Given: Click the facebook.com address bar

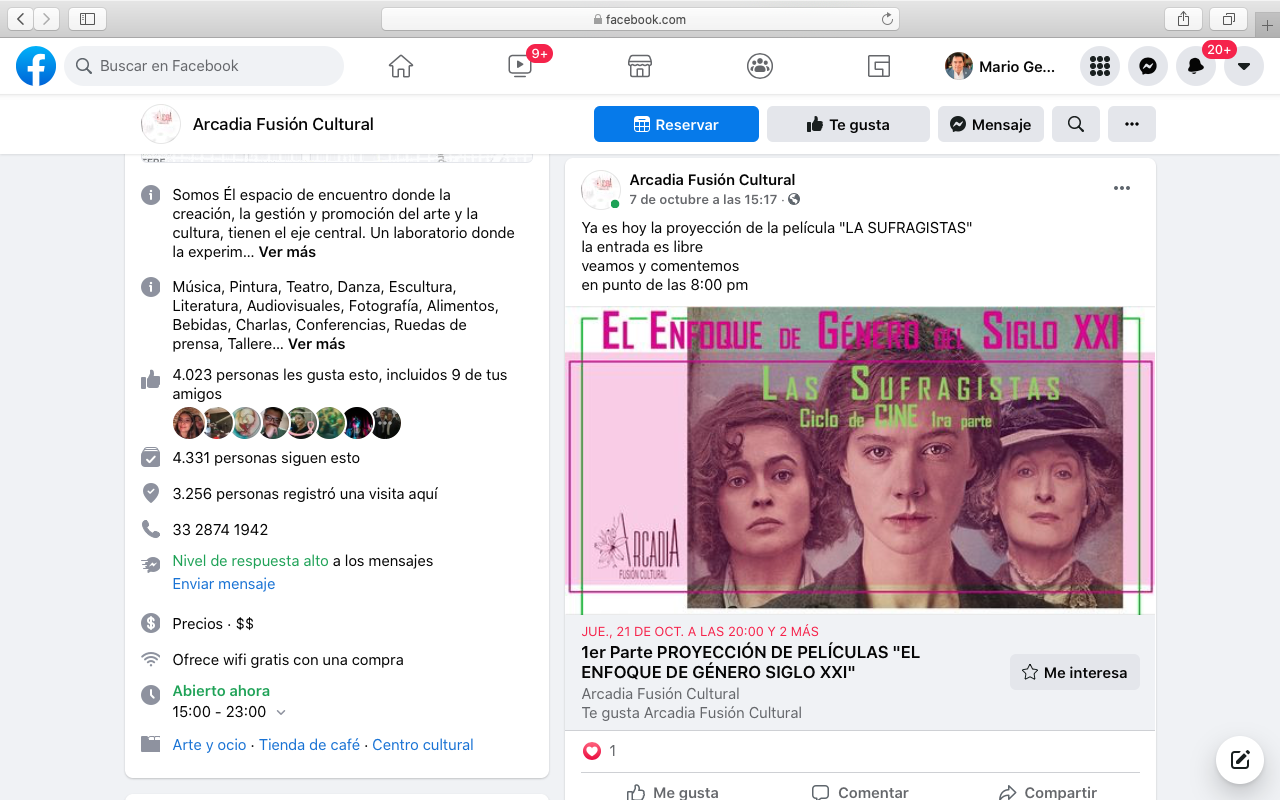Looking at the screenshot, I should pos(640,19).
